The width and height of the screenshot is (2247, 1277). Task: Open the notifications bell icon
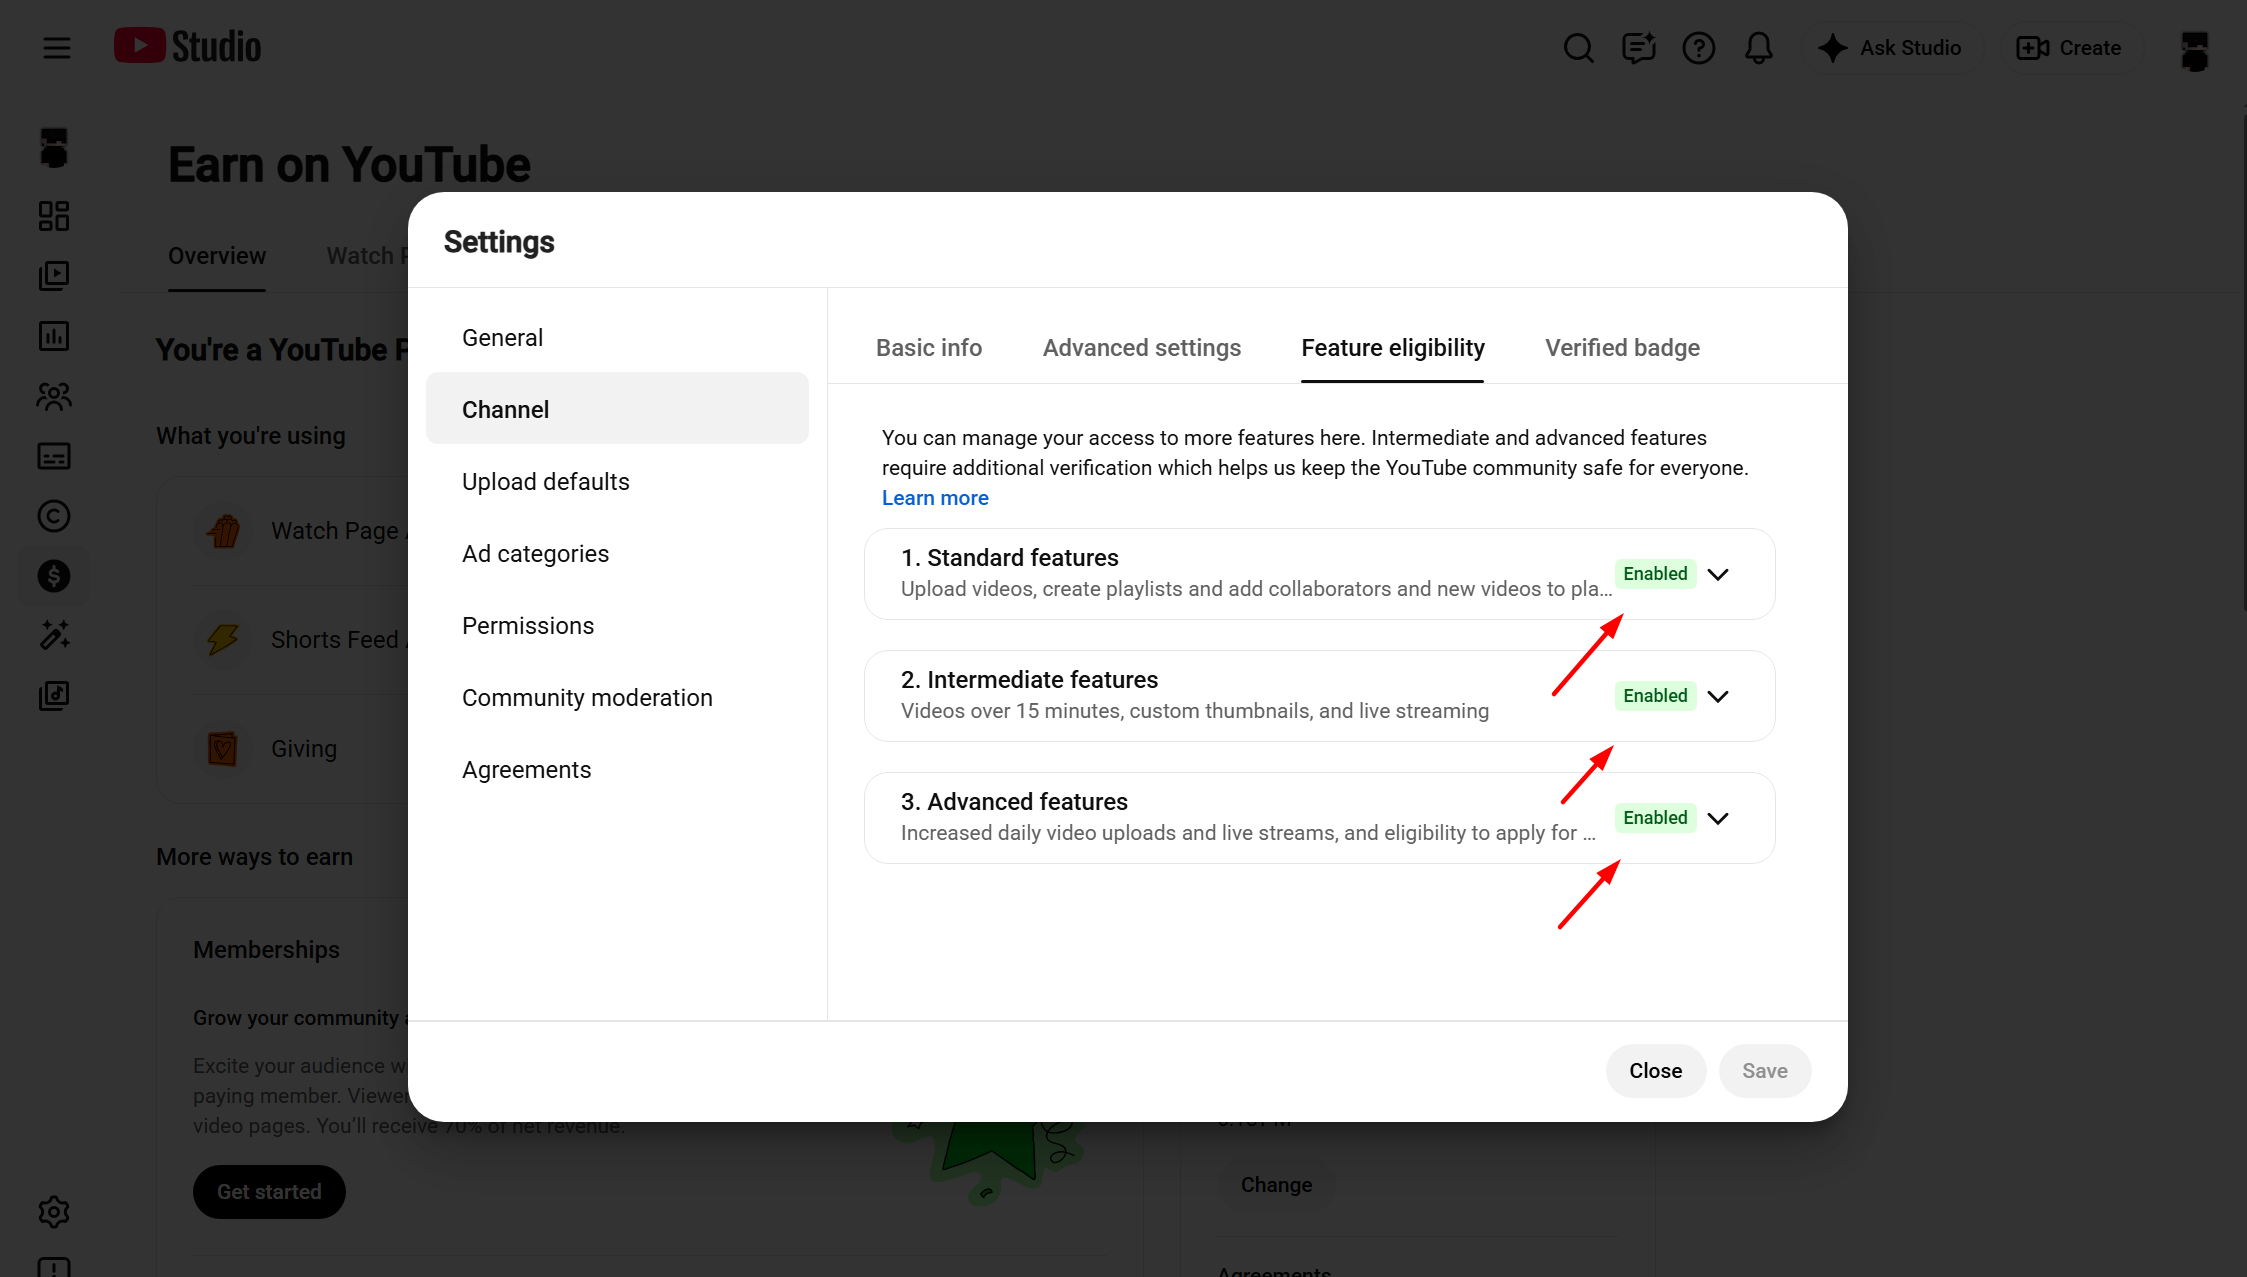(1758, 48)
